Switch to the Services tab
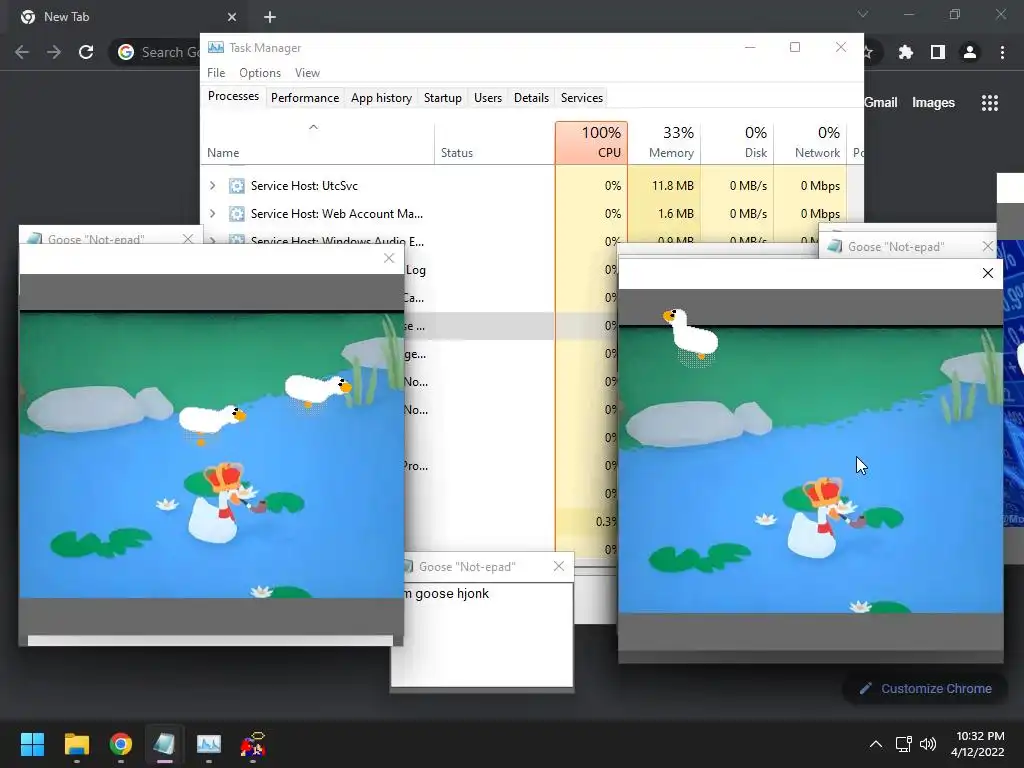Image resolution: width=1024 pixels, height=768 pixels. coord(582,98)
